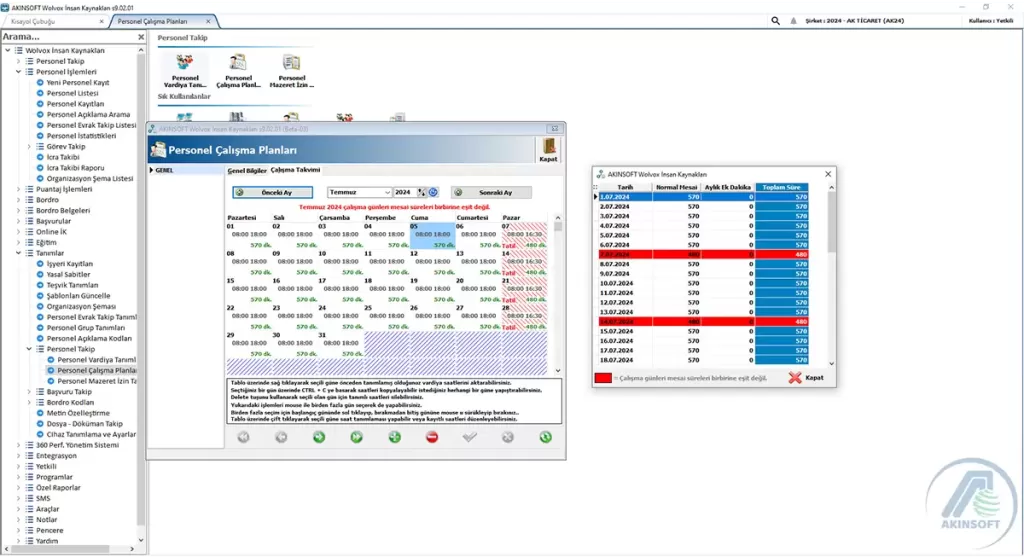Go to first record with bottom toolbar arrow
The image size is (1024, 557).
243,438
